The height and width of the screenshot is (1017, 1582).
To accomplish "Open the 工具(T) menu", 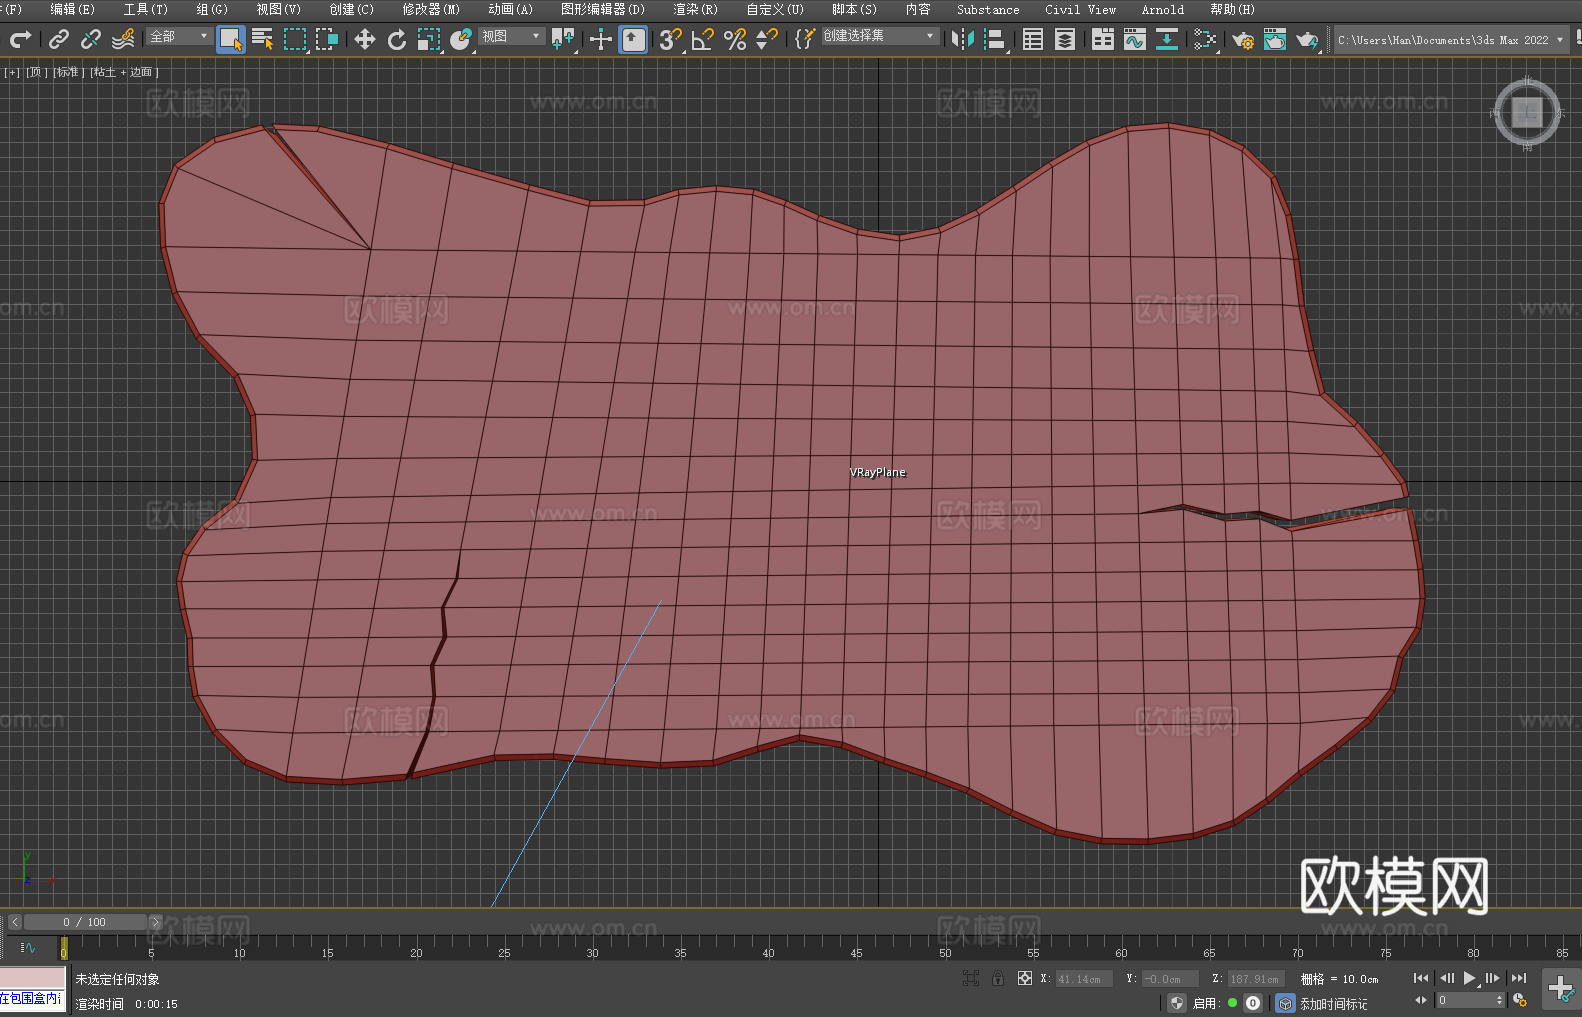I will (x=145, y=9).
